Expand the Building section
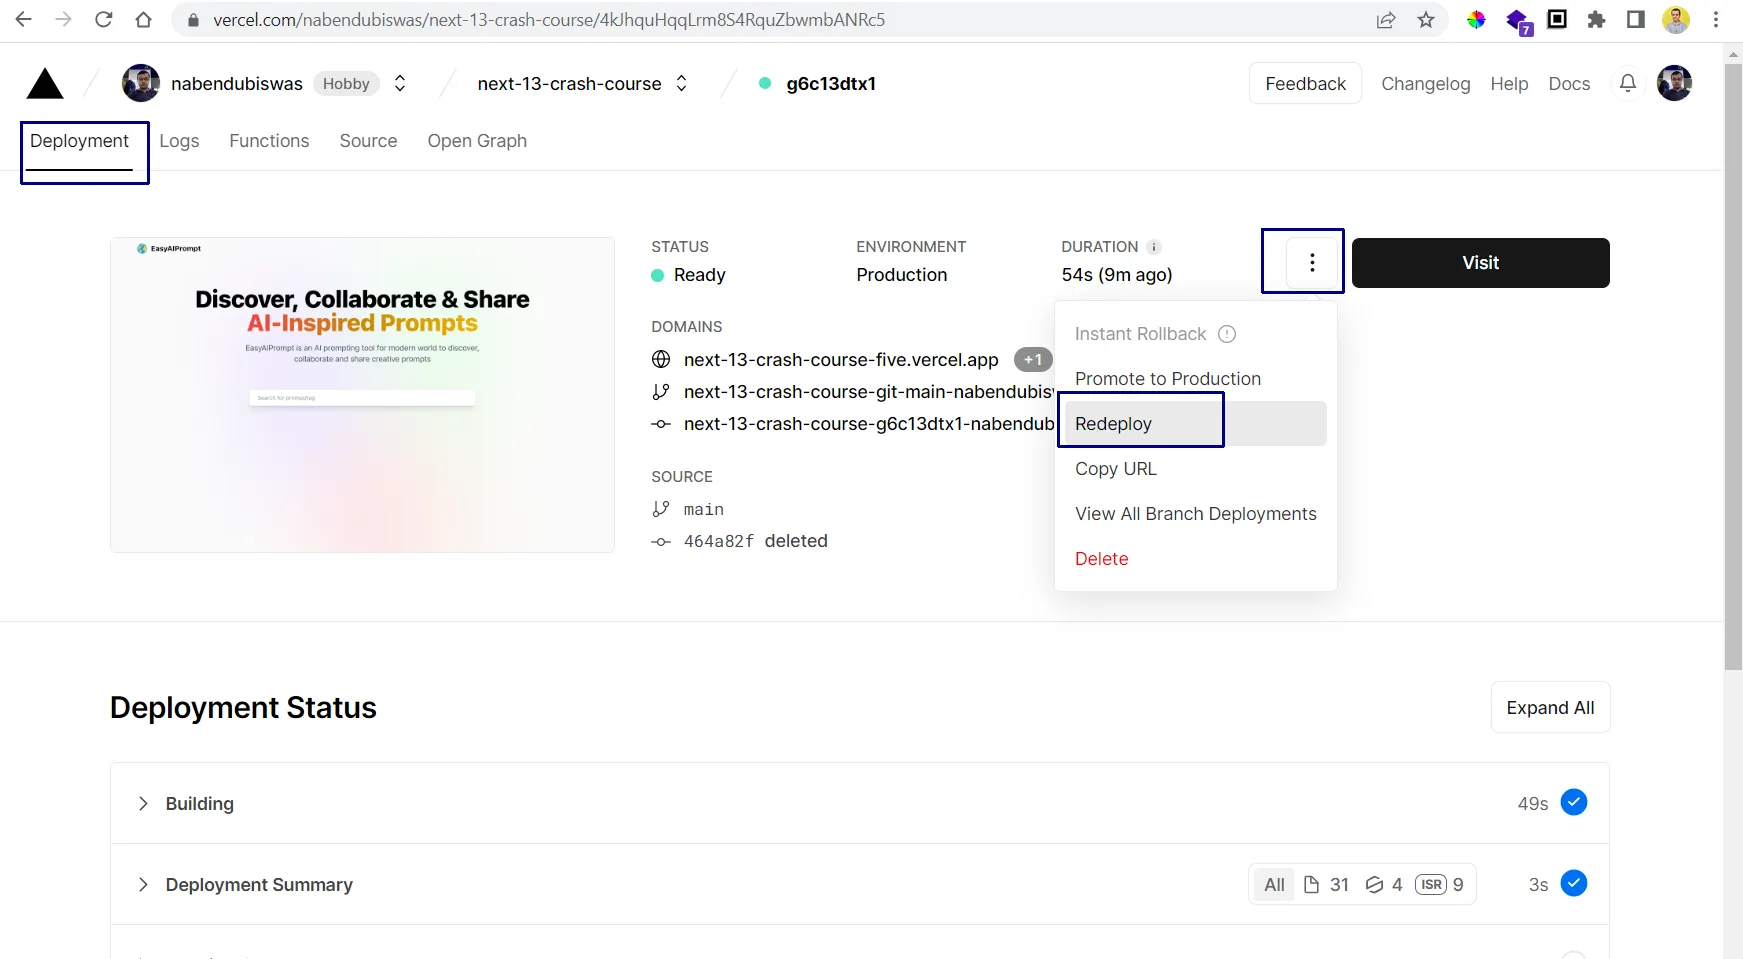Screen dimensions: 1743x959 click(860, 803)
